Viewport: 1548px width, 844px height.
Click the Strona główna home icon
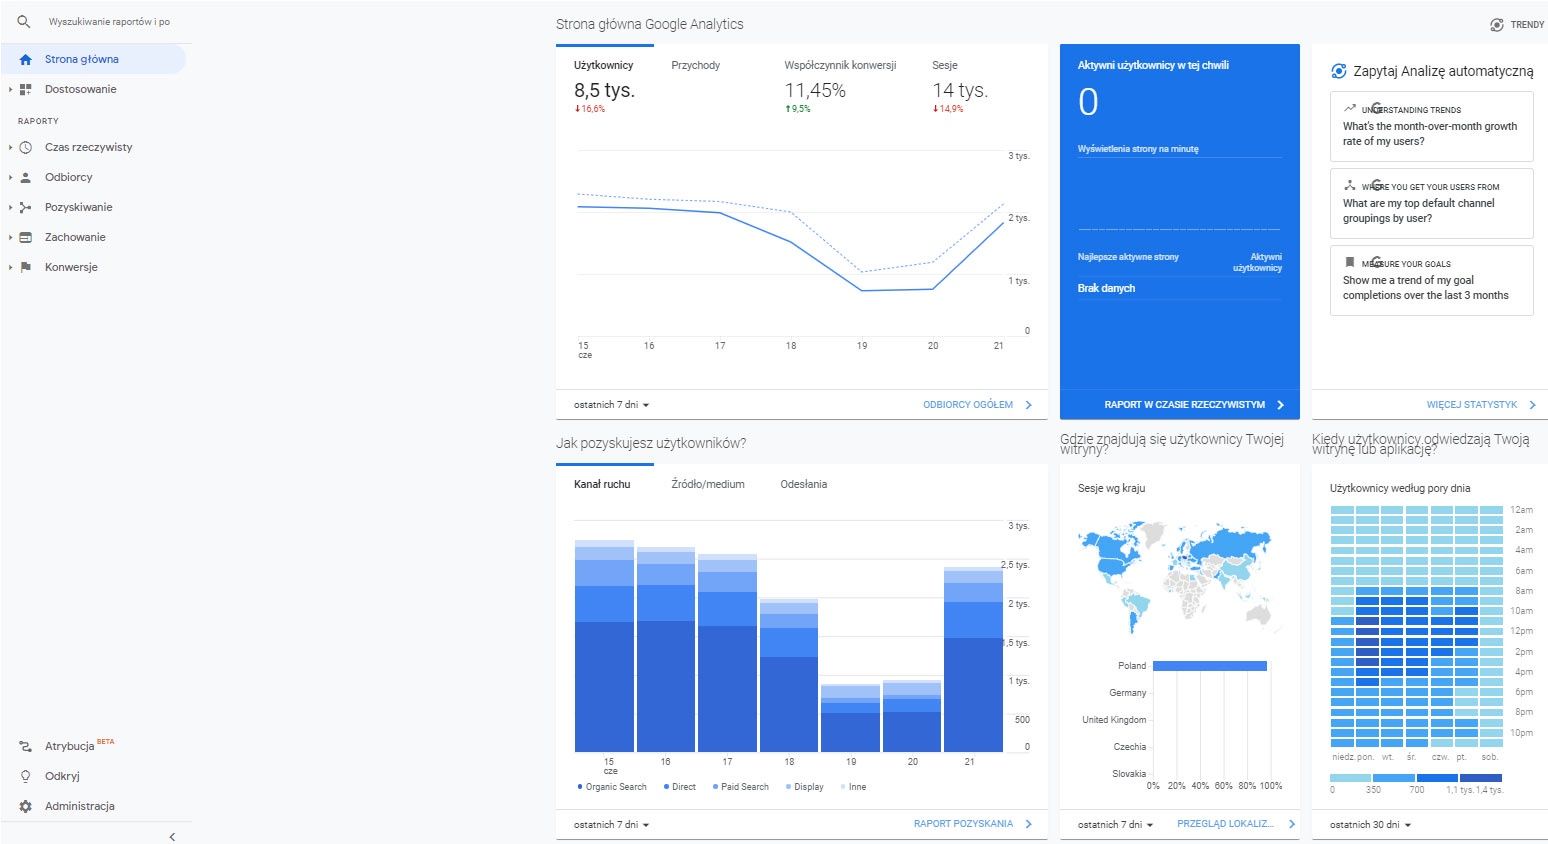pos(26,59)
